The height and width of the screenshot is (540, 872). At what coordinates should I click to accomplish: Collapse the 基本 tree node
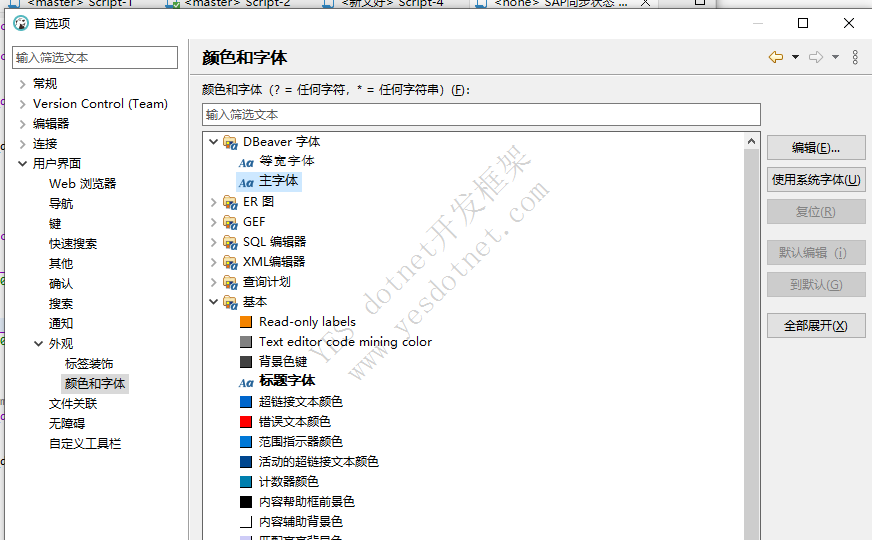tap(214, 302)
